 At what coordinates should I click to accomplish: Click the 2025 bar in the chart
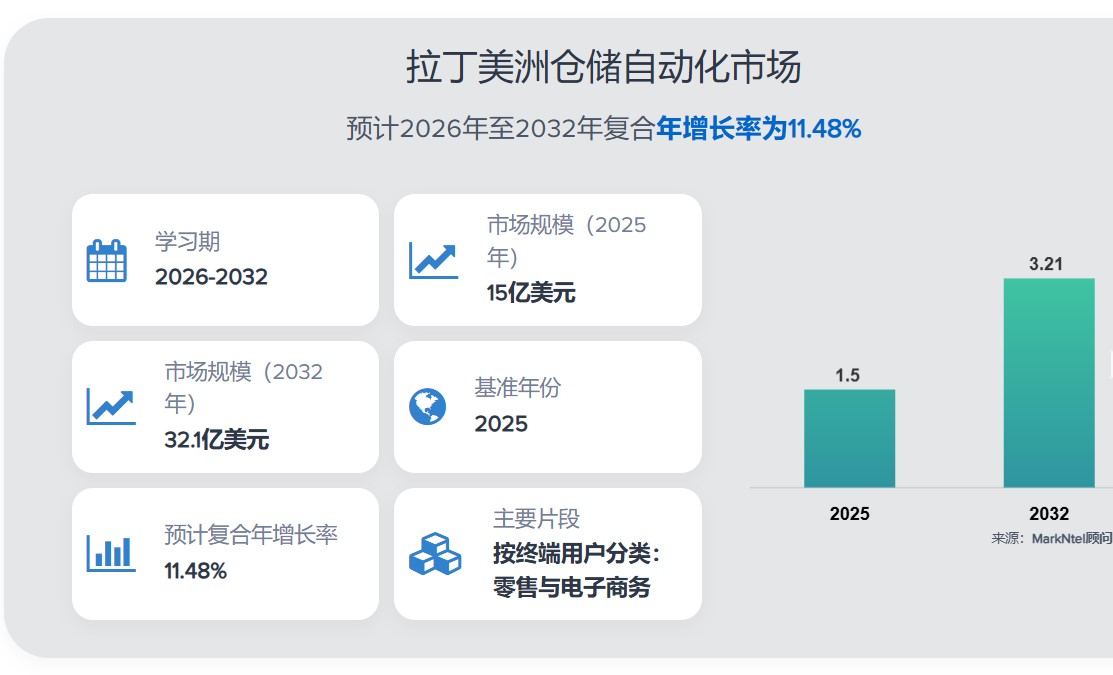850,438
